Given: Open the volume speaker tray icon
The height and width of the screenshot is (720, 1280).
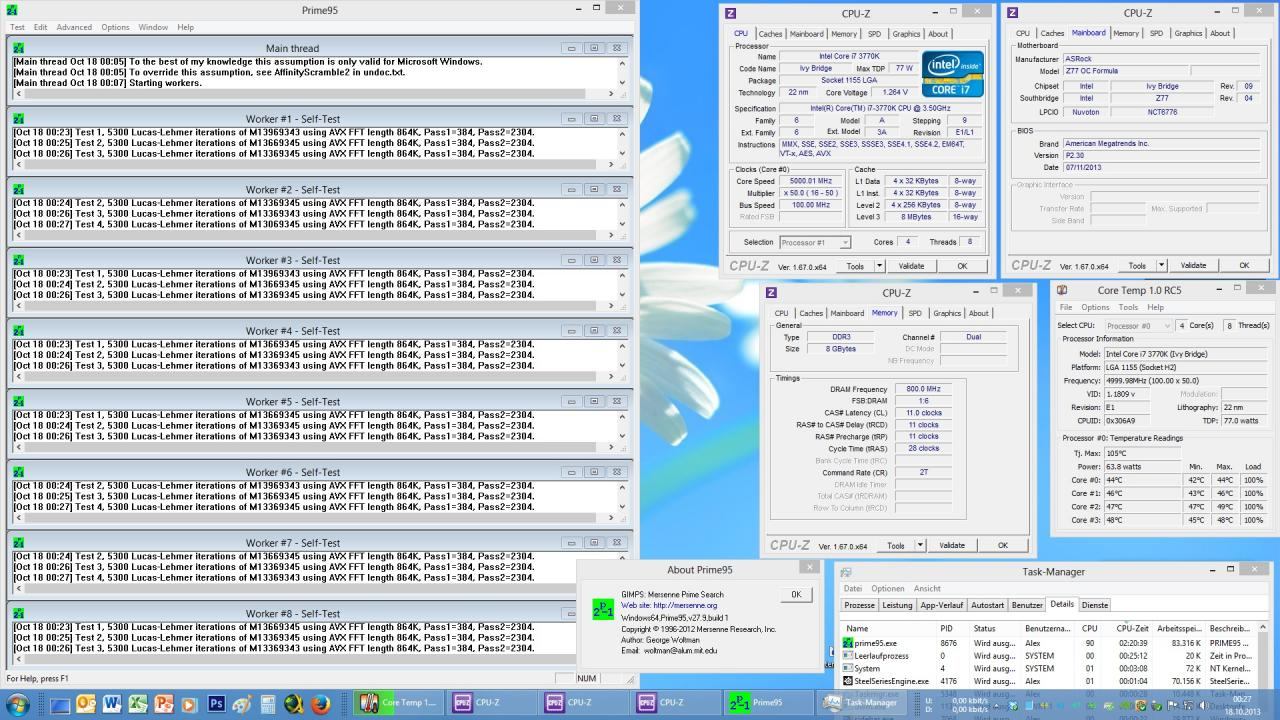Looking at the screenshot, I should pos(1204,704).
